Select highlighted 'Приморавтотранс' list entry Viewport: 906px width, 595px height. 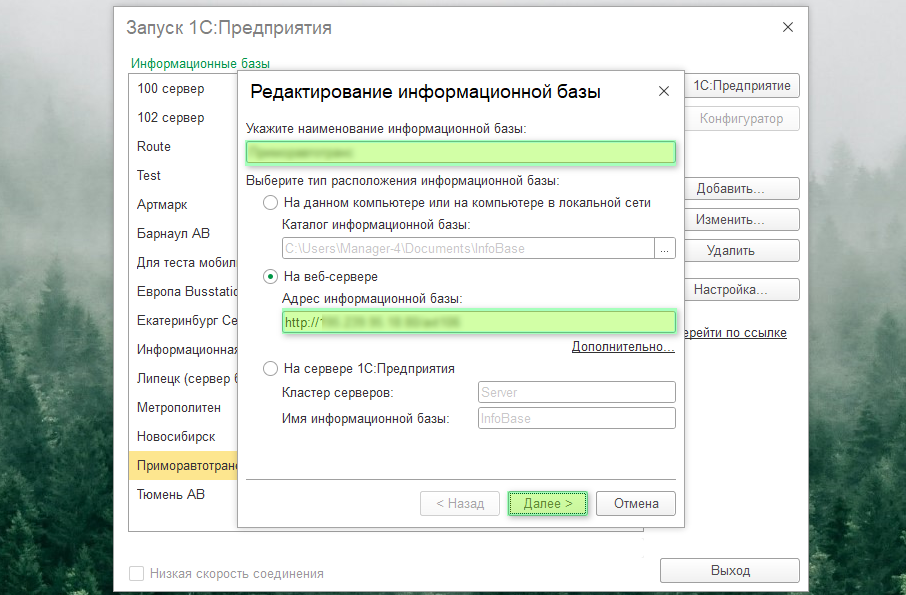[x=183, y=465]
